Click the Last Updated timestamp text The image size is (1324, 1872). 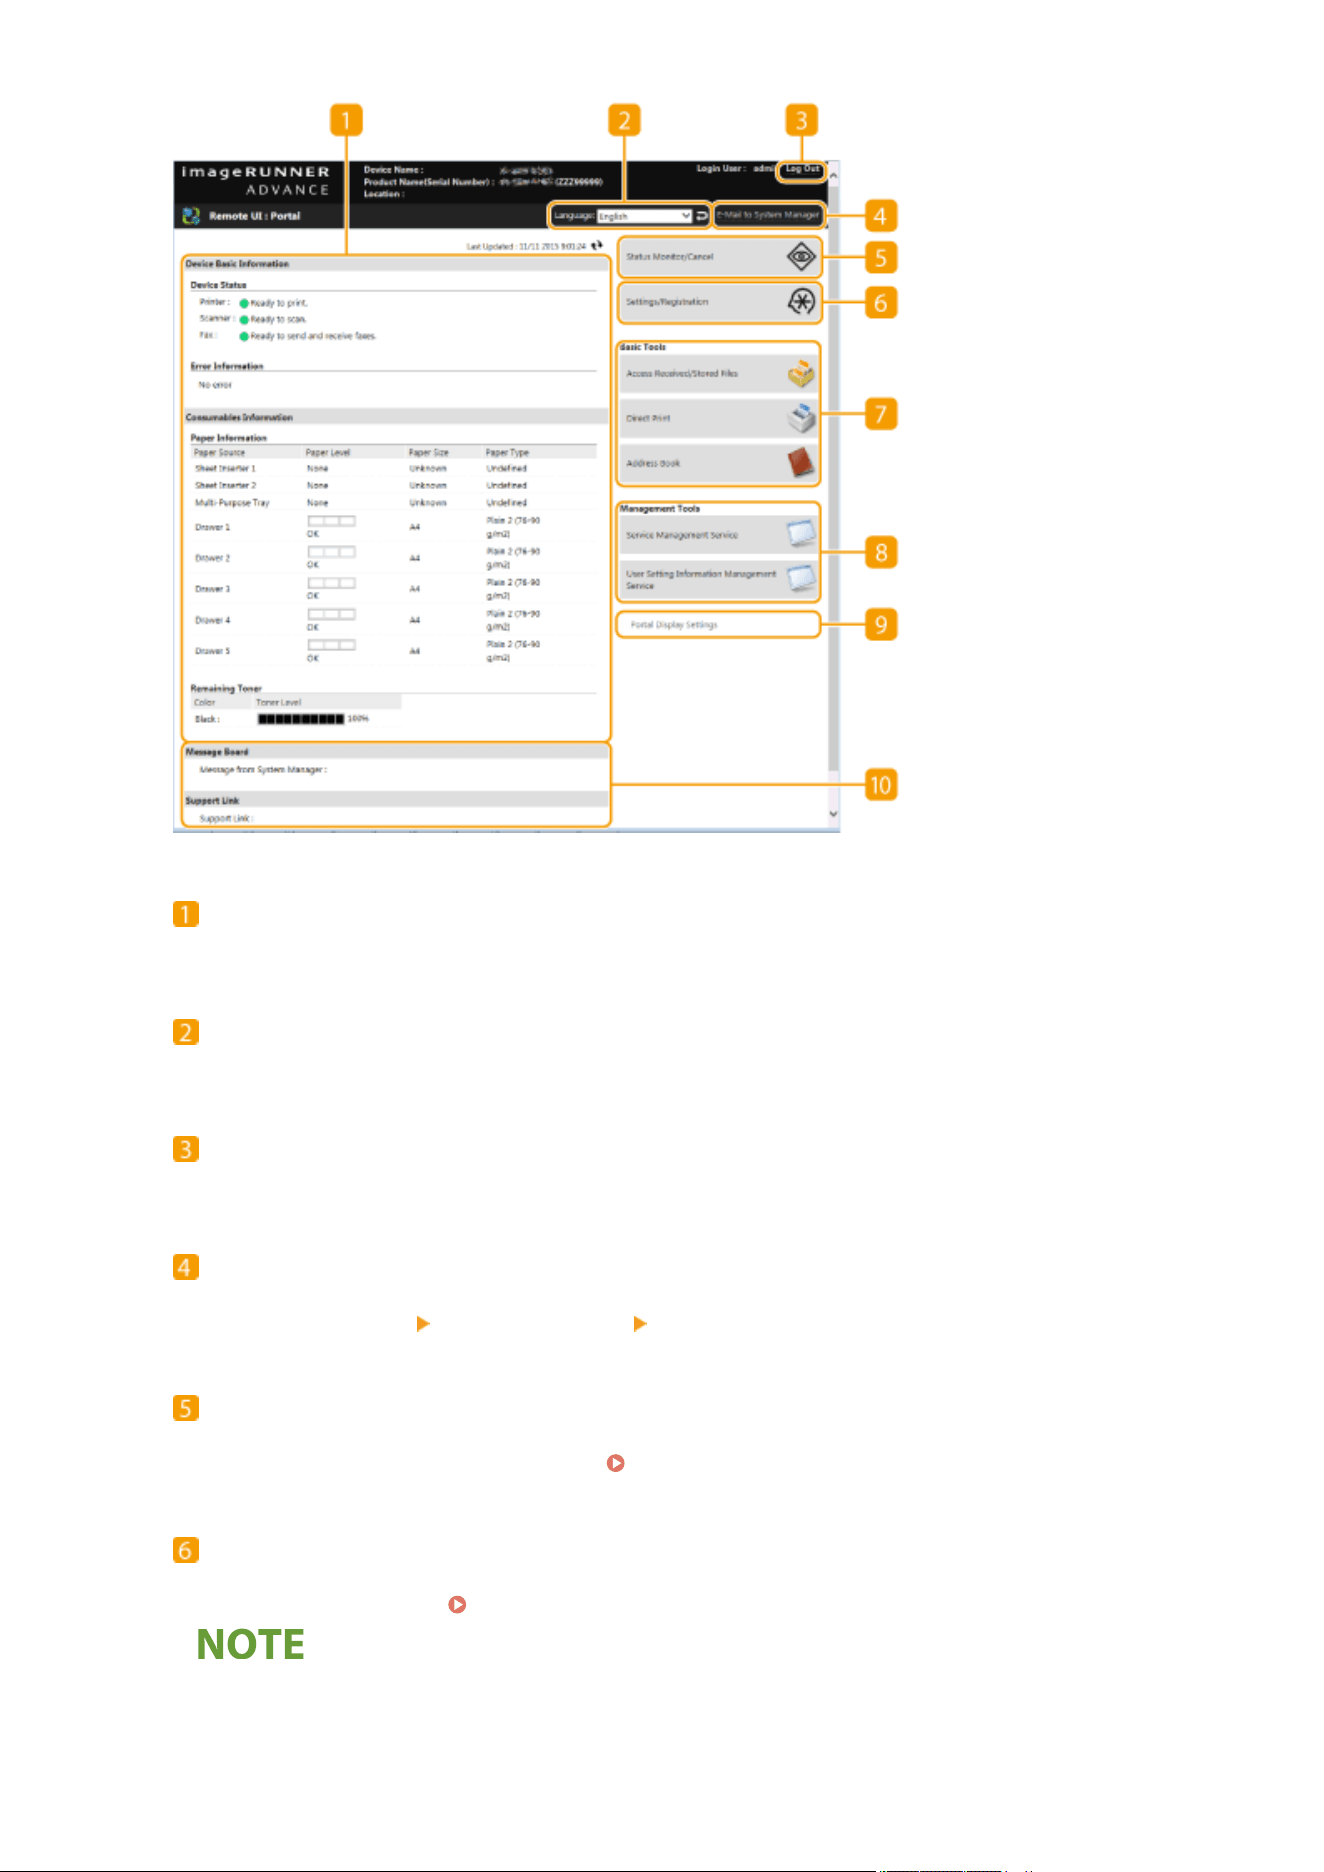pos(526,246)
